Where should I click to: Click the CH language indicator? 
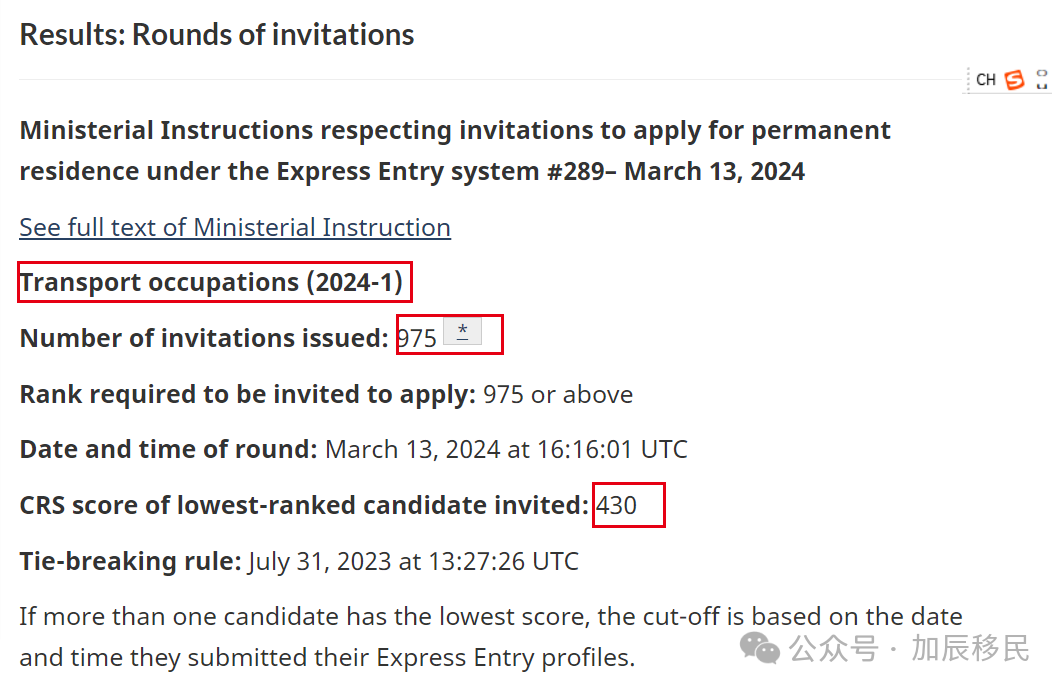click(986, 80)
